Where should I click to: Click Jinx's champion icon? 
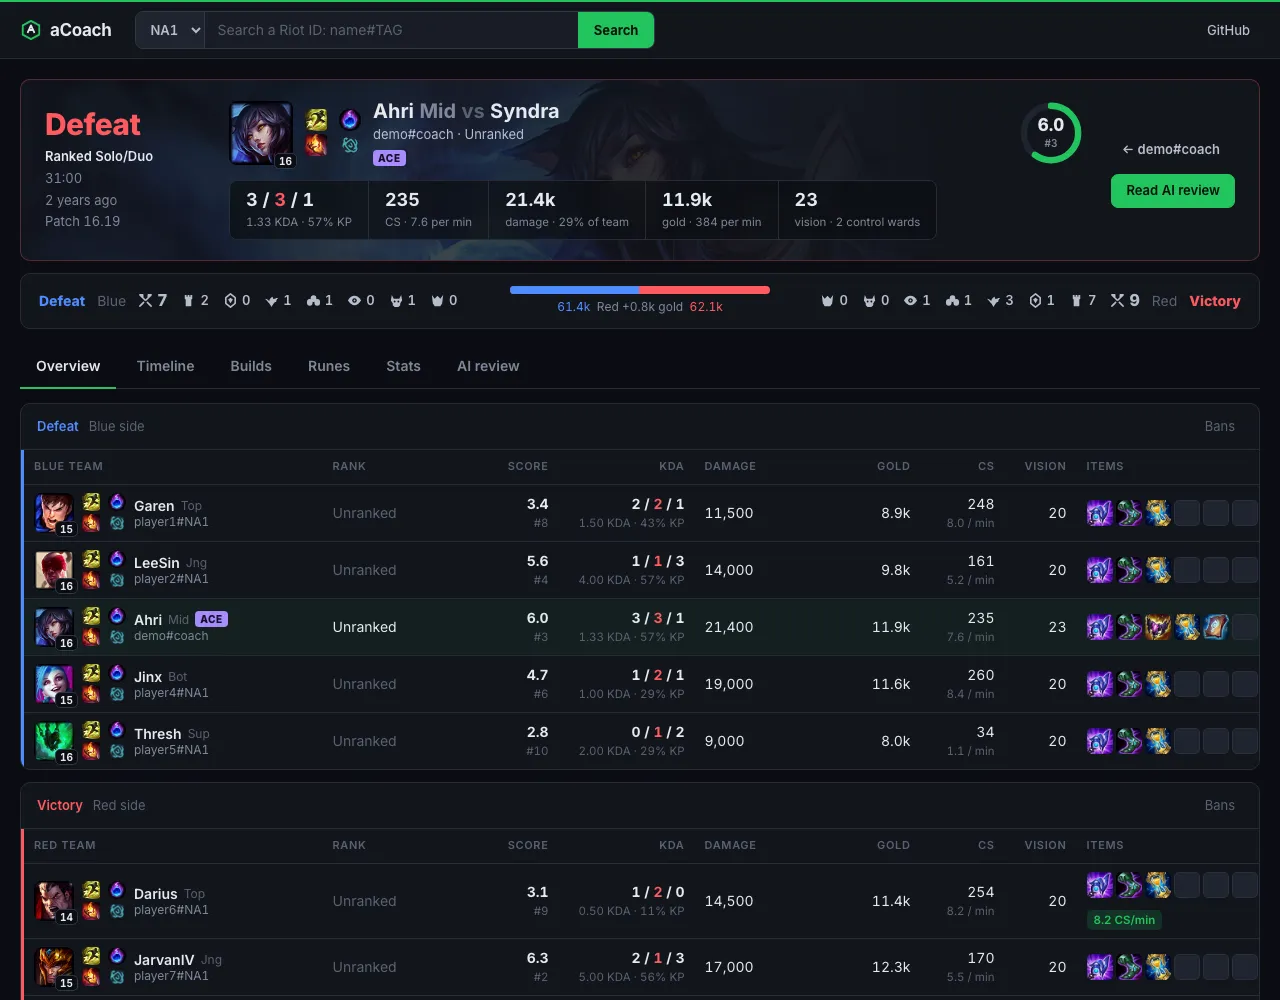(x=54, y=684)
